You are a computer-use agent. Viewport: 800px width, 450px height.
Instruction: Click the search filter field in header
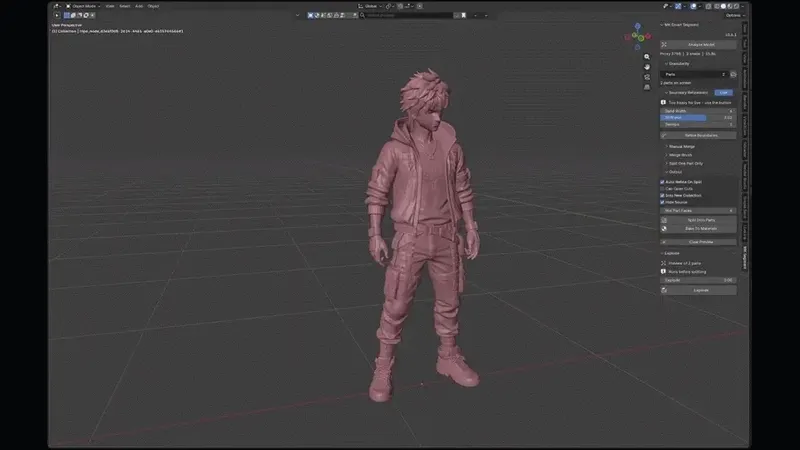[x=407, y=15]
